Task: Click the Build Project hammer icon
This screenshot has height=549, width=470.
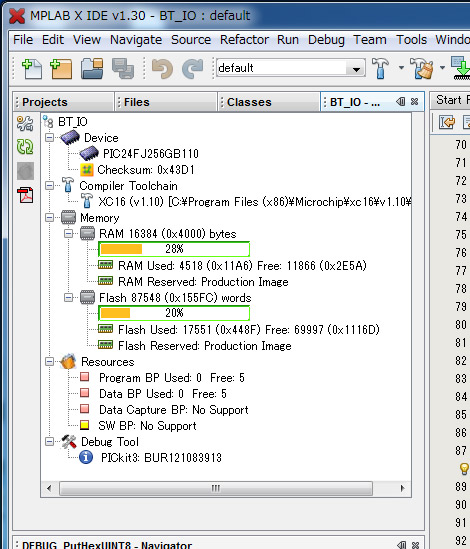Action: [380, 68]
